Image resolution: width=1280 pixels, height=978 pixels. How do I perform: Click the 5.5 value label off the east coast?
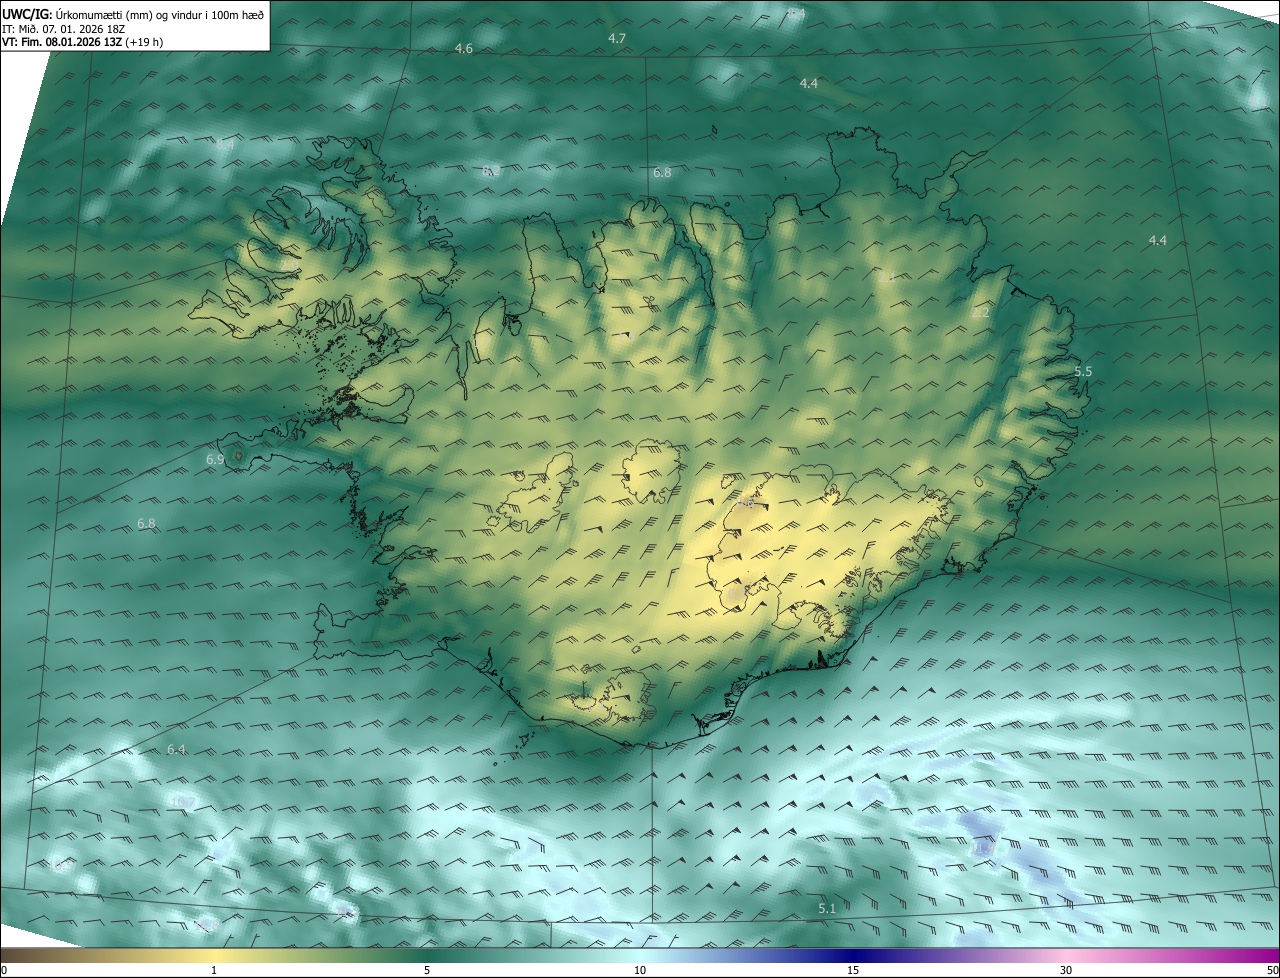pos(1083,371)
